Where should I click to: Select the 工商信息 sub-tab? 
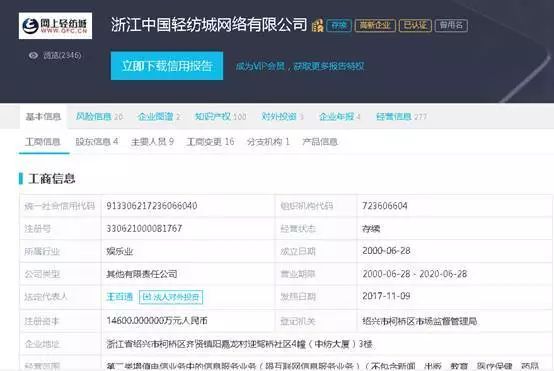click(x=43, y=142)
